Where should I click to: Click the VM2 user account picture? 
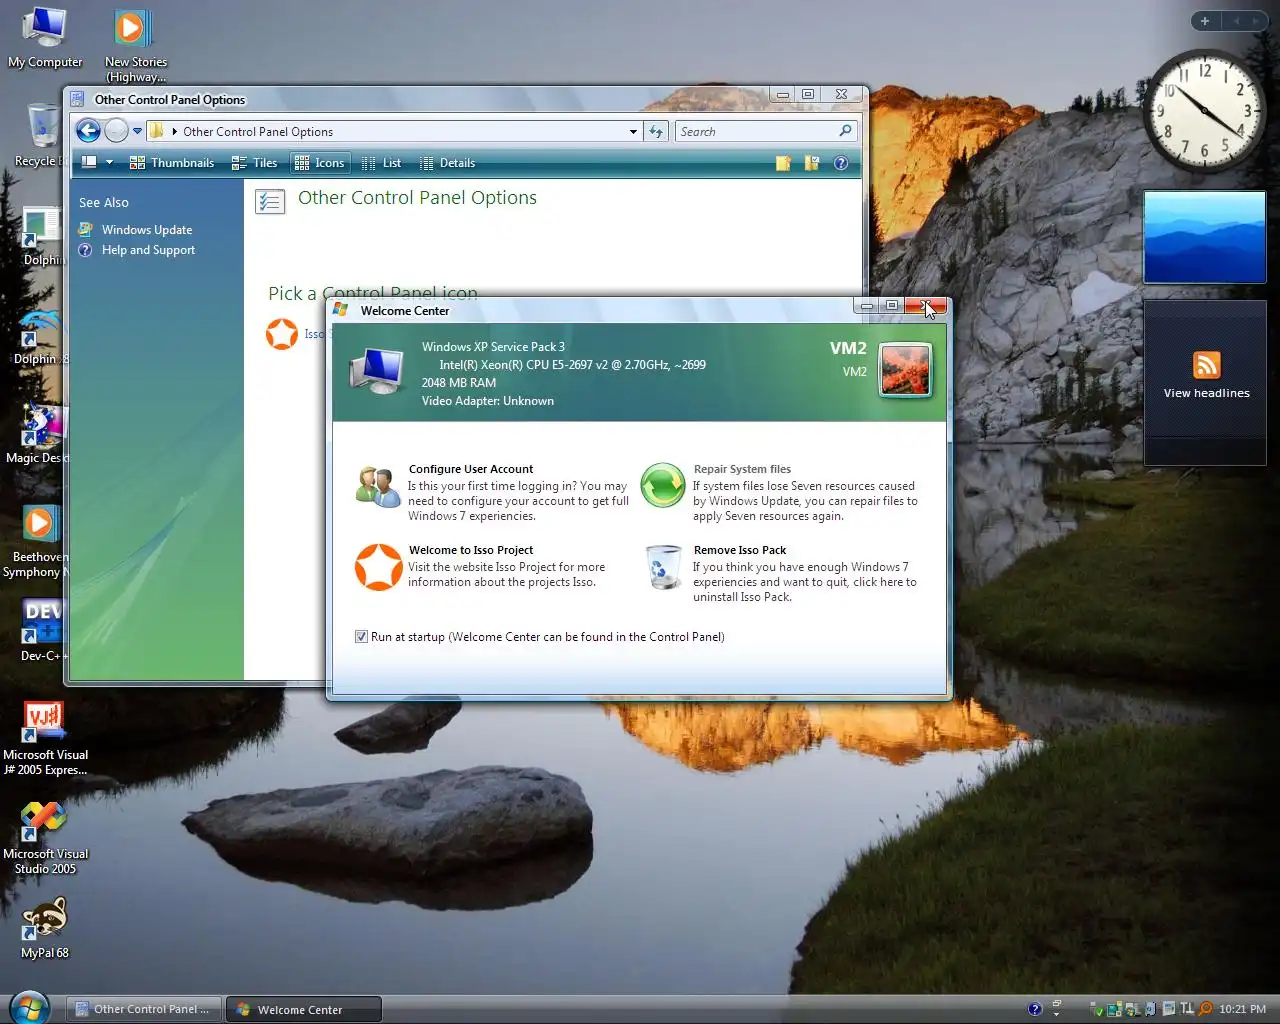(x=905, y=370)
